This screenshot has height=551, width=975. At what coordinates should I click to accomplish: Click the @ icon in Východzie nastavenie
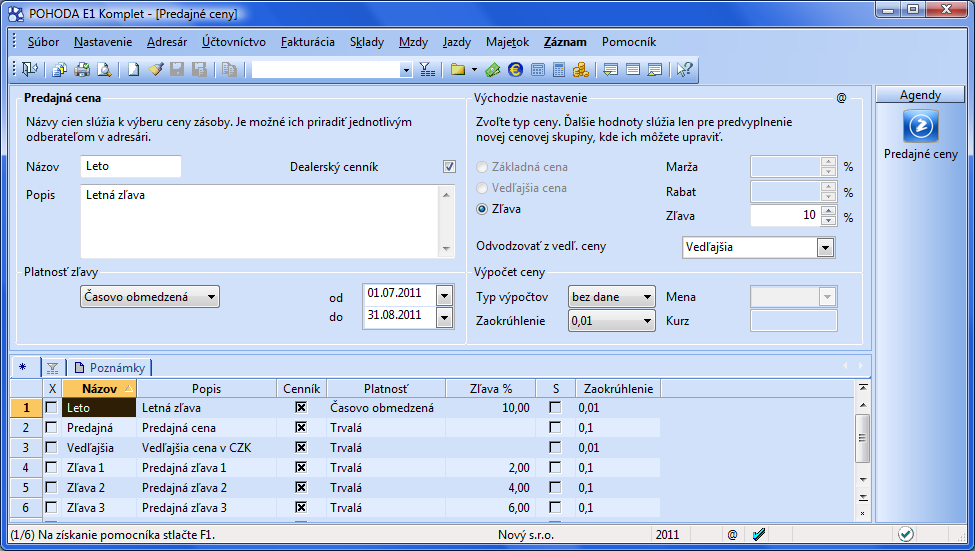[841, 98]
